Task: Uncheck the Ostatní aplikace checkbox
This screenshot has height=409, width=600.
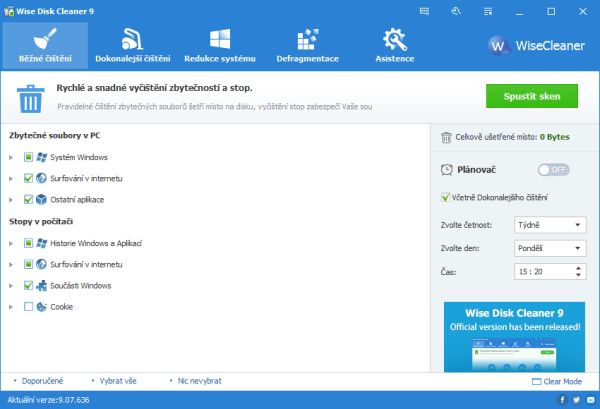Action: click(x=28, y=199)
